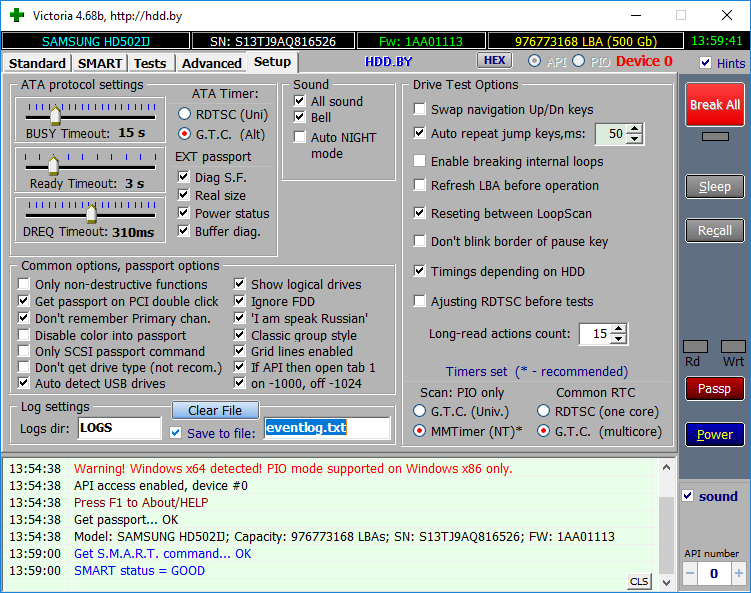Toggle Diag S.F. checkbox
Viewport: 751px width, 593px height.
[183, 177]
